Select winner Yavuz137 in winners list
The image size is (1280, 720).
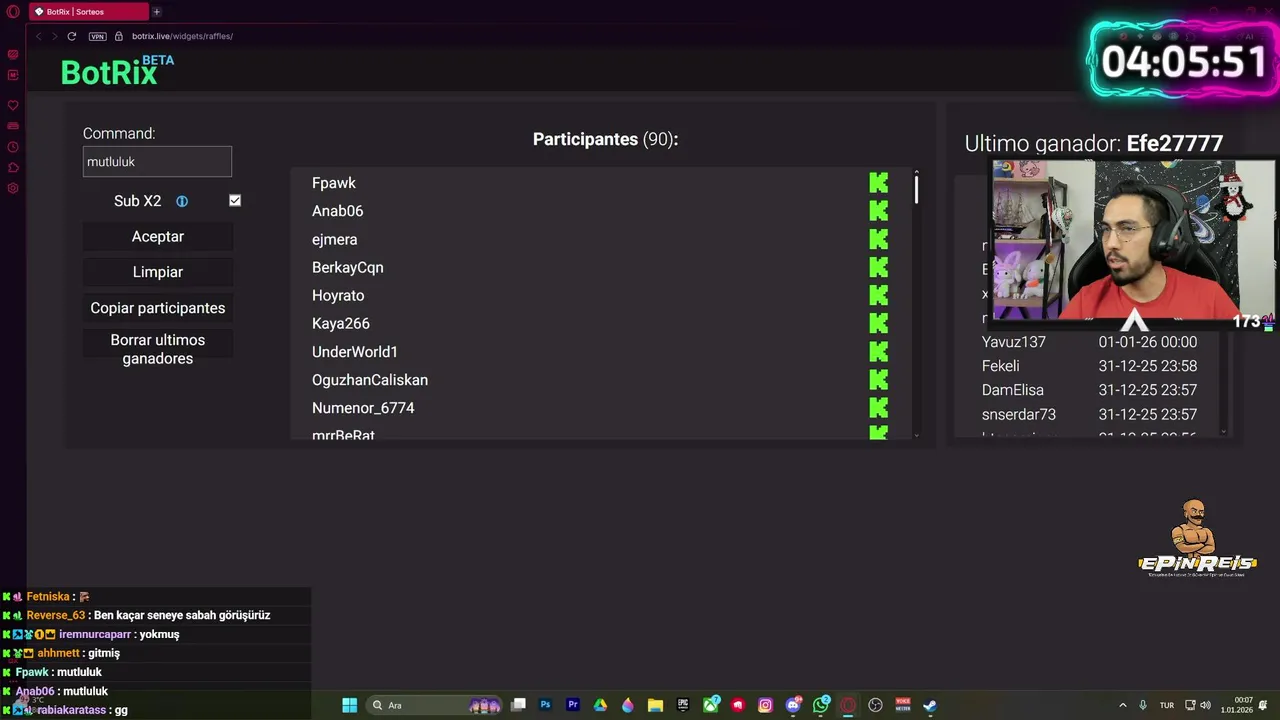coord(1014,342)
